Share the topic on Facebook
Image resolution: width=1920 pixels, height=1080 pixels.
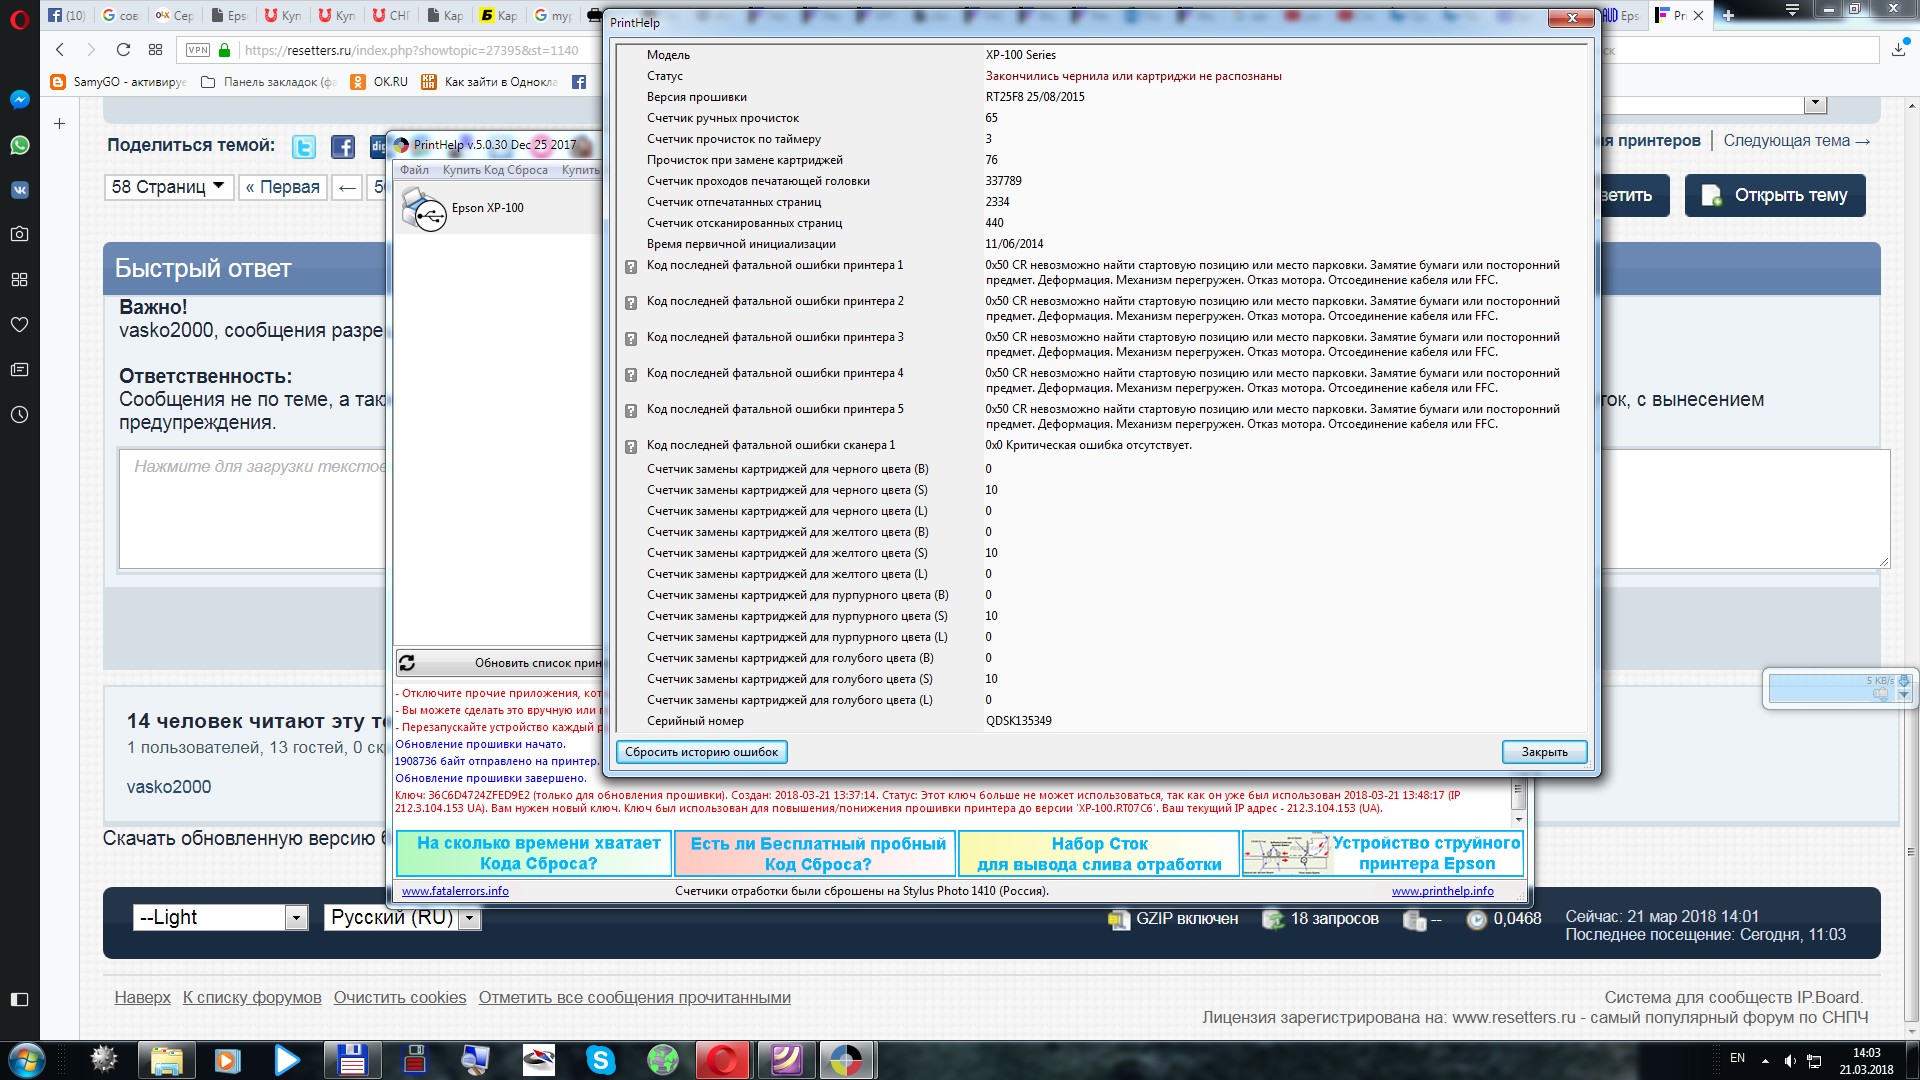[x=343, y=147]
